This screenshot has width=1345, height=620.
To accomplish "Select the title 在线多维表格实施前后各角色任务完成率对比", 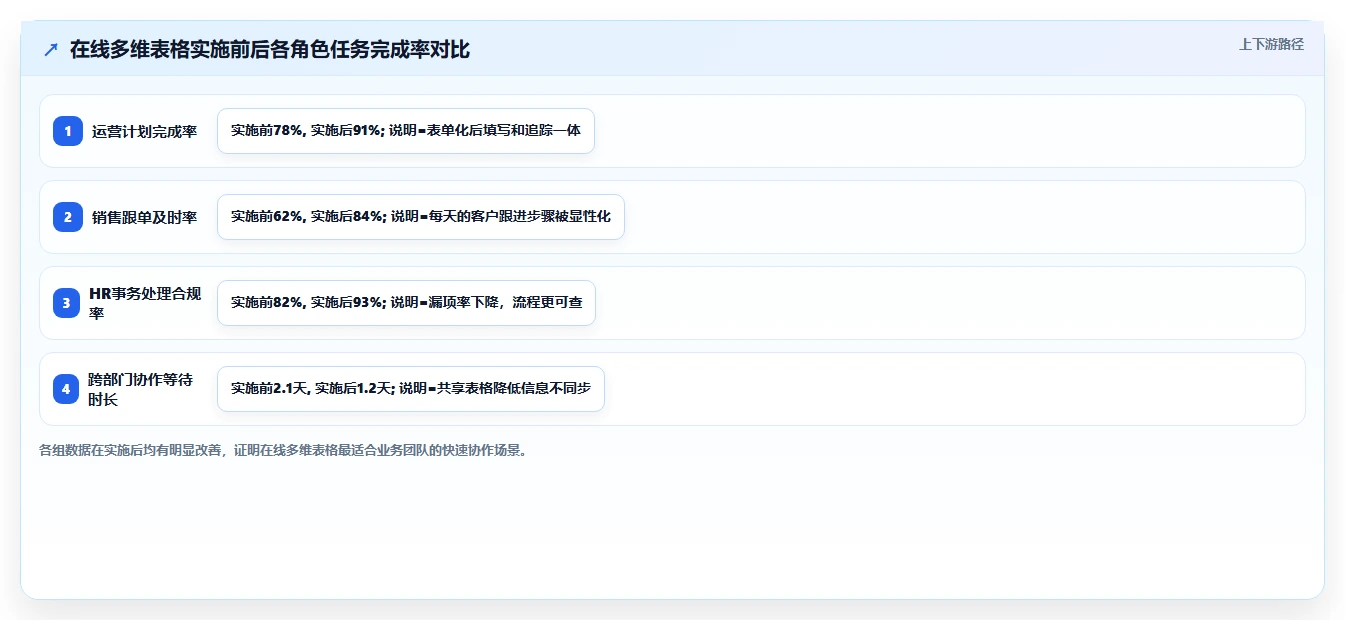I will [x=270, y=50].
